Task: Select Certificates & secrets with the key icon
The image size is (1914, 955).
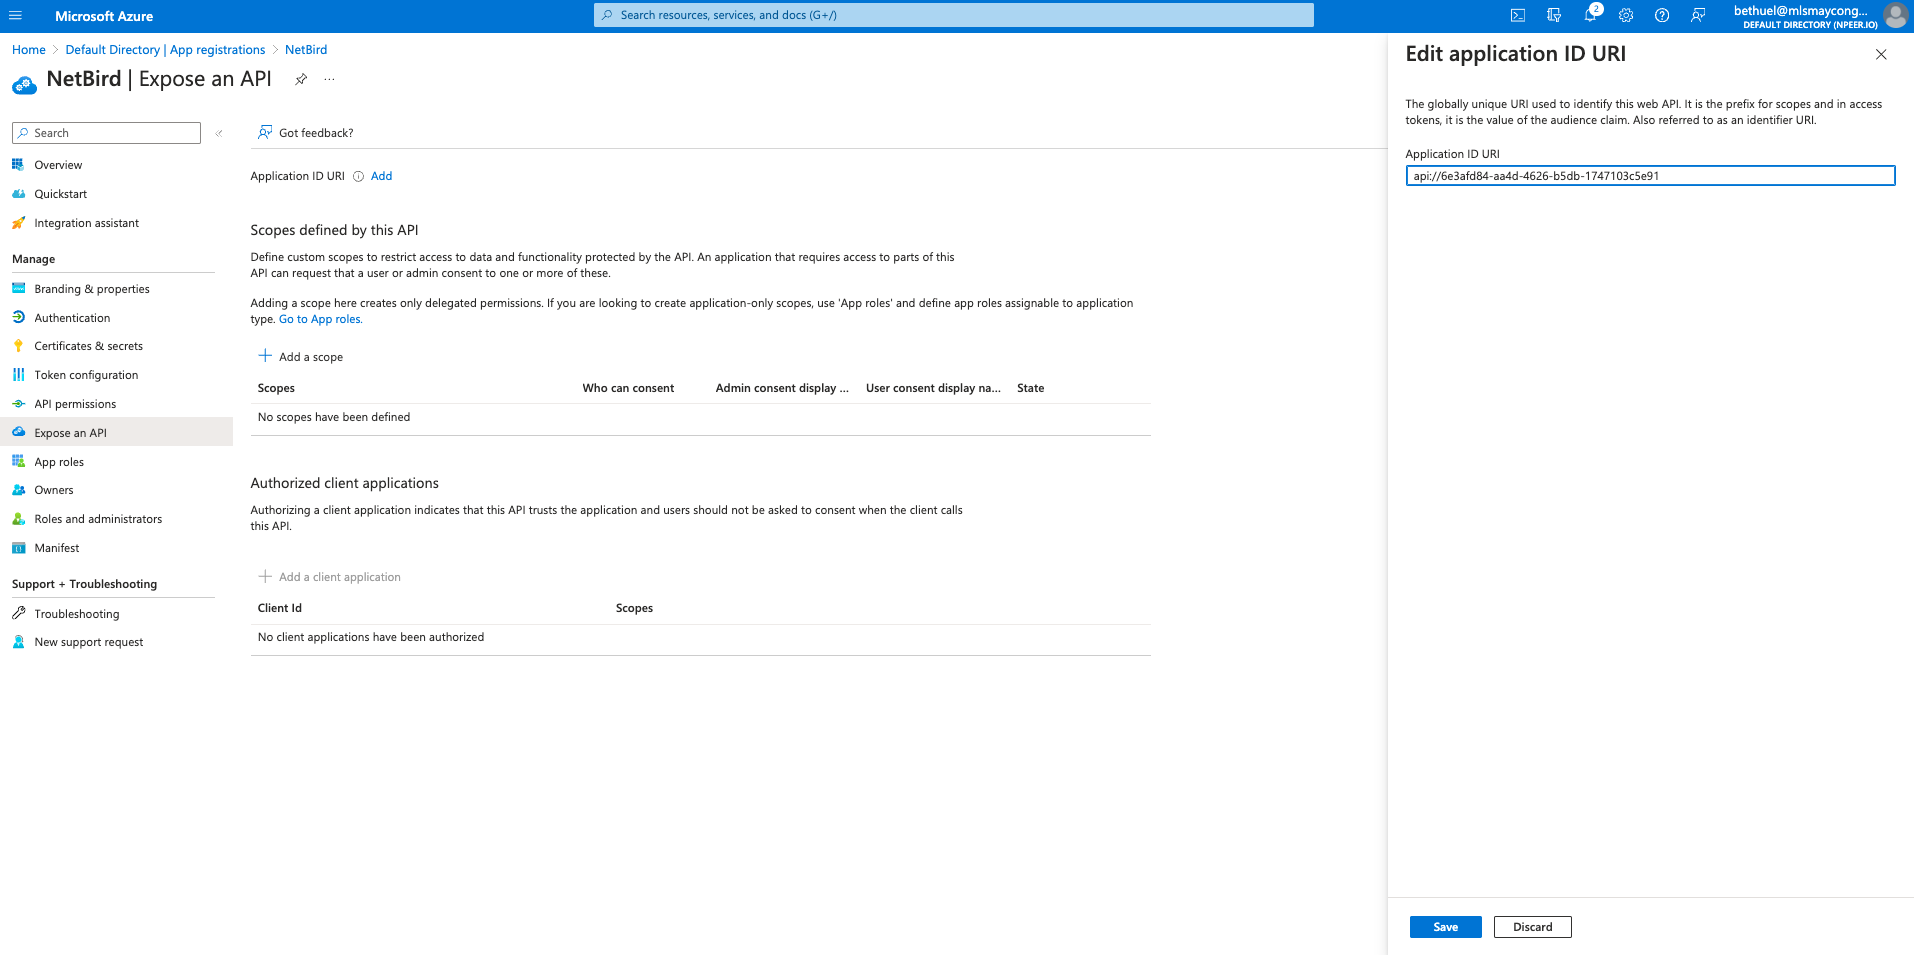Action: [x=88, y=346]
